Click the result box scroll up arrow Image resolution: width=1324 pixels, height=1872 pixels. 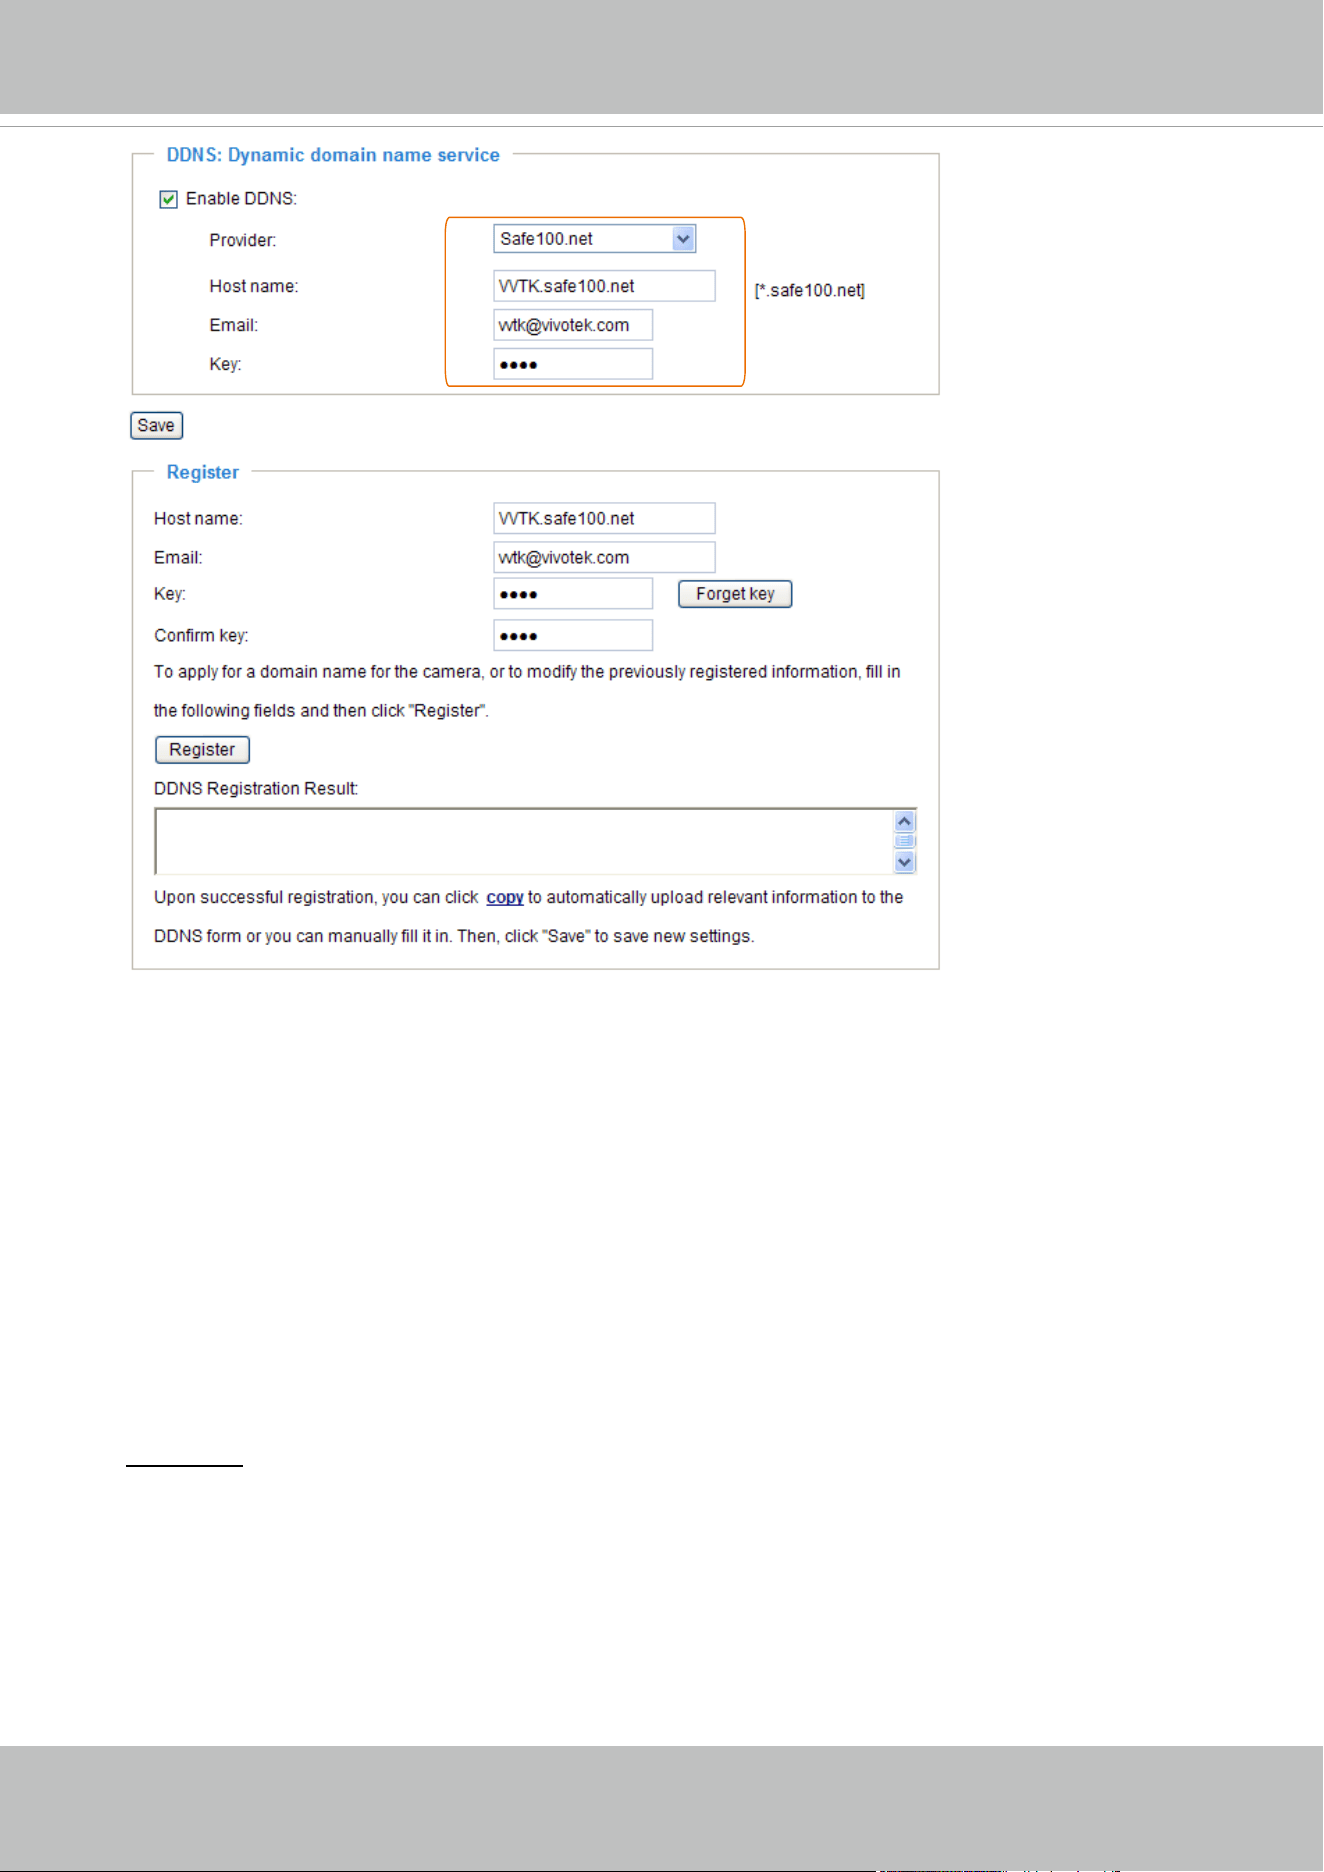pyautogui.click(x=905, y=821)
